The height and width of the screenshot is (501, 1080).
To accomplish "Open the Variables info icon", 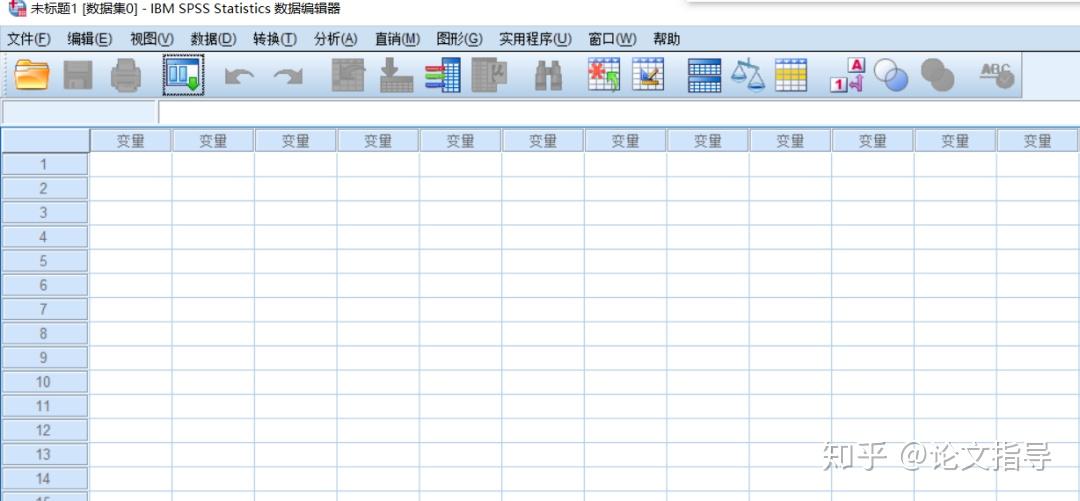I will (x=443, y=75).
